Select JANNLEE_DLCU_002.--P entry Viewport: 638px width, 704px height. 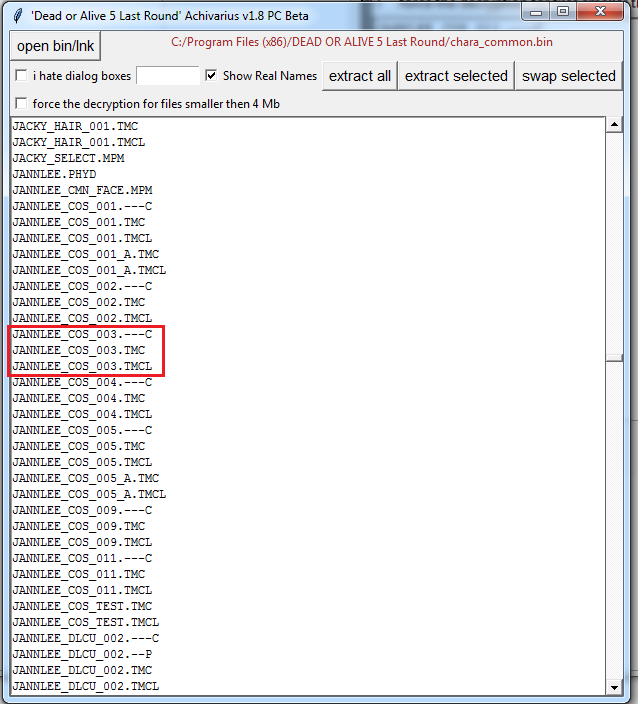pyautogui.click(x=83, y=654)
